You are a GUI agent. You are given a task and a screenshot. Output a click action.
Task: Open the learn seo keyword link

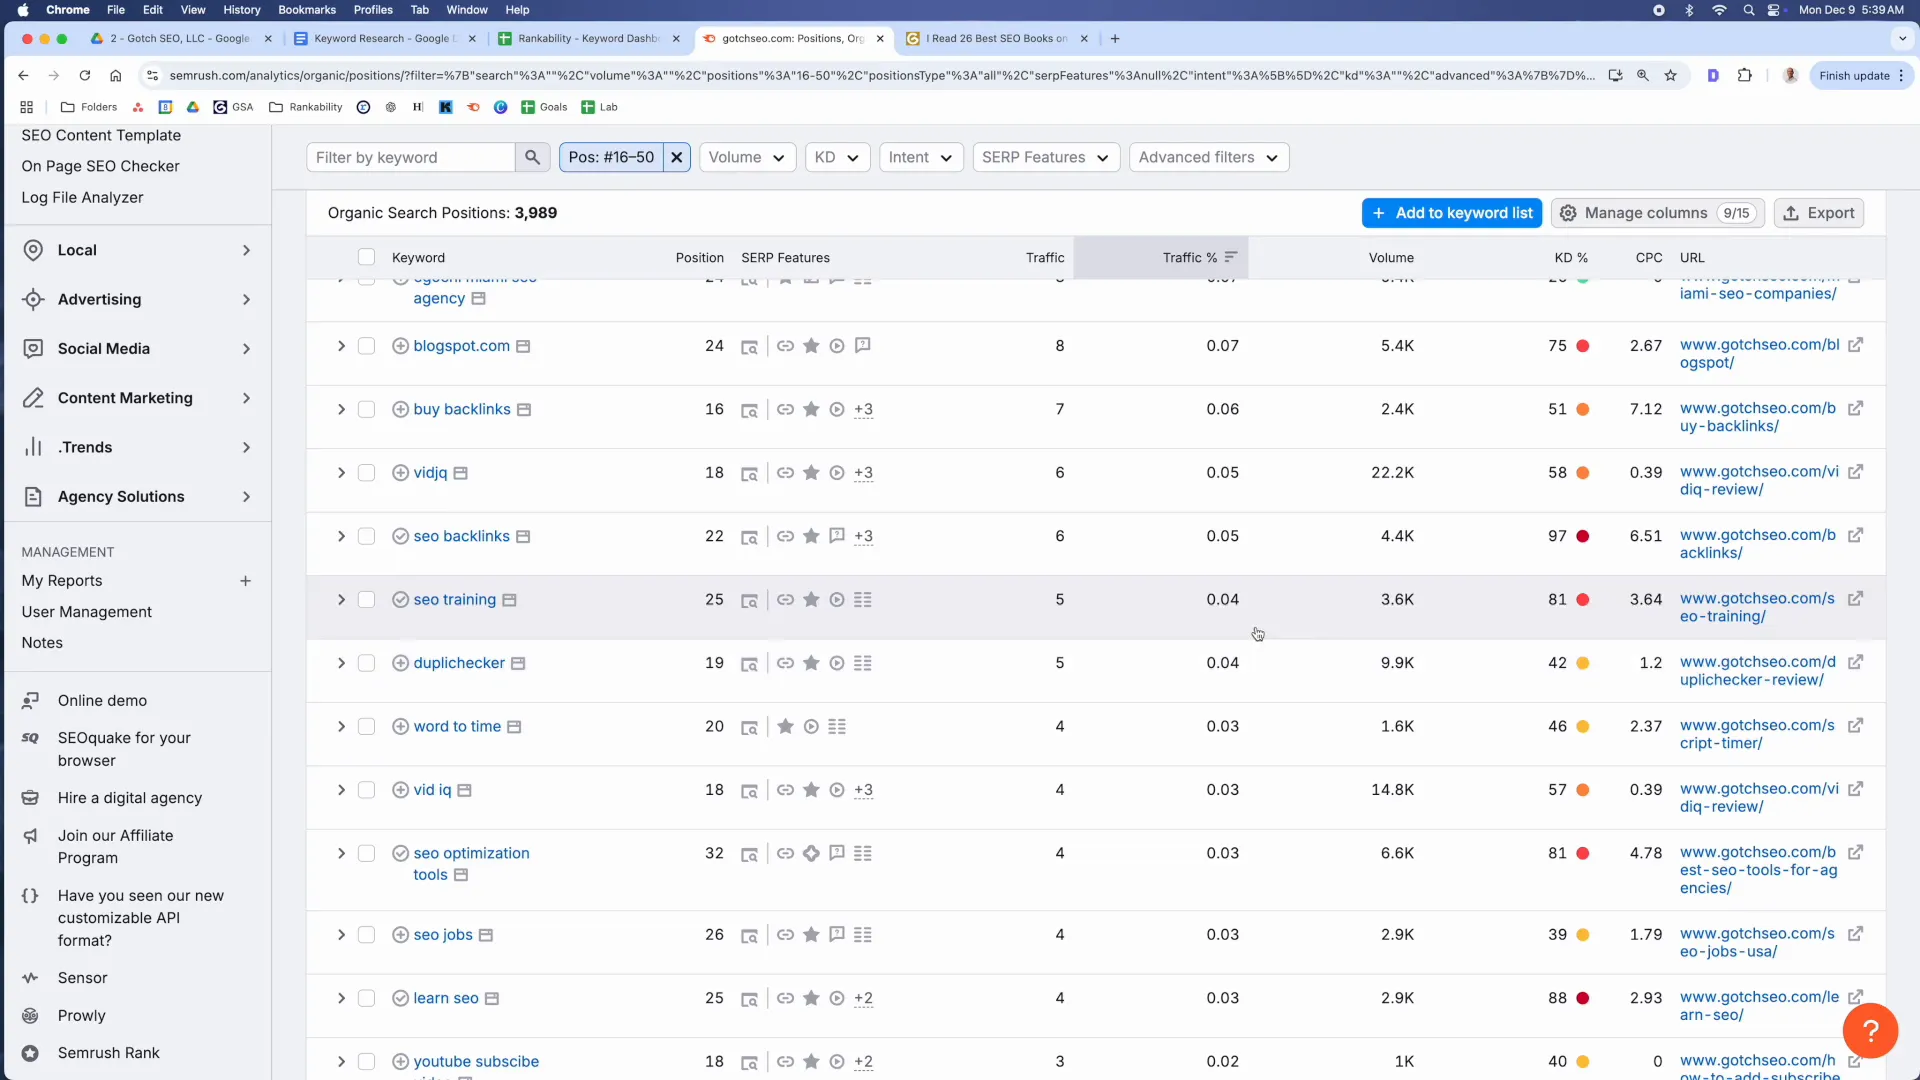[x=445, y=998]
